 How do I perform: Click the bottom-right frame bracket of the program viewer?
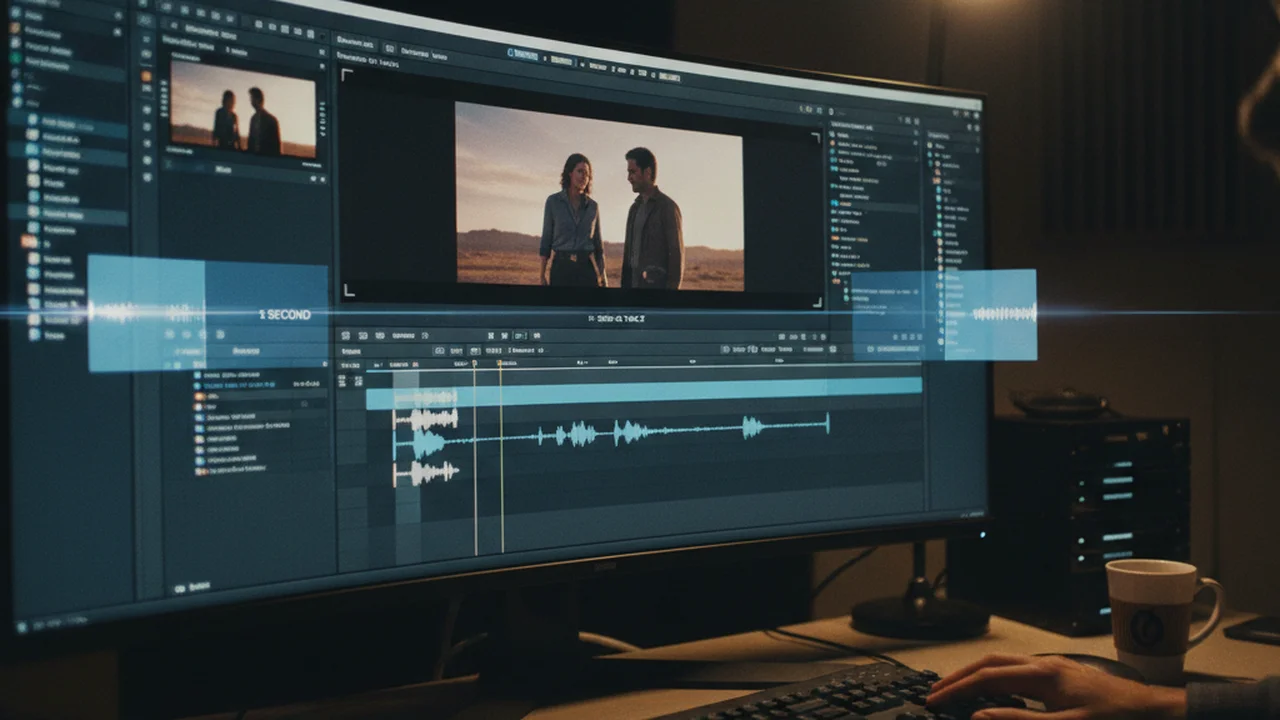click(x=817, y=300)
